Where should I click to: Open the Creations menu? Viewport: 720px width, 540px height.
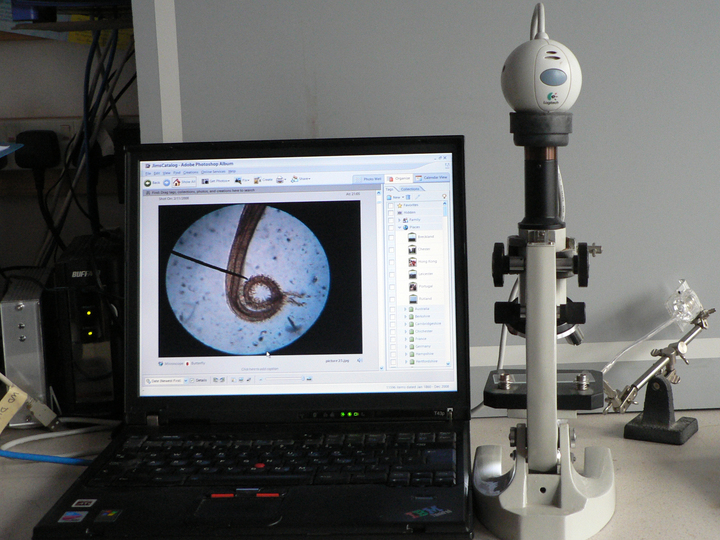(191, 172)
